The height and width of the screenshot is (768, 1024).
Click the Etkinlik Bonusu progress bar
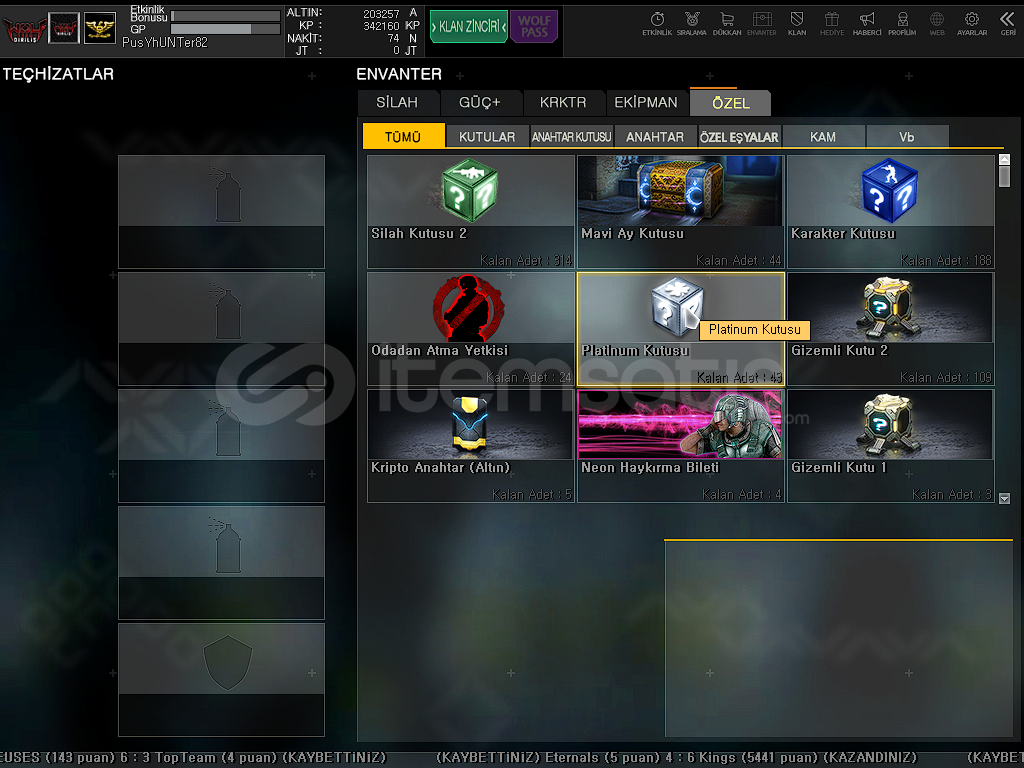point(225,16)
